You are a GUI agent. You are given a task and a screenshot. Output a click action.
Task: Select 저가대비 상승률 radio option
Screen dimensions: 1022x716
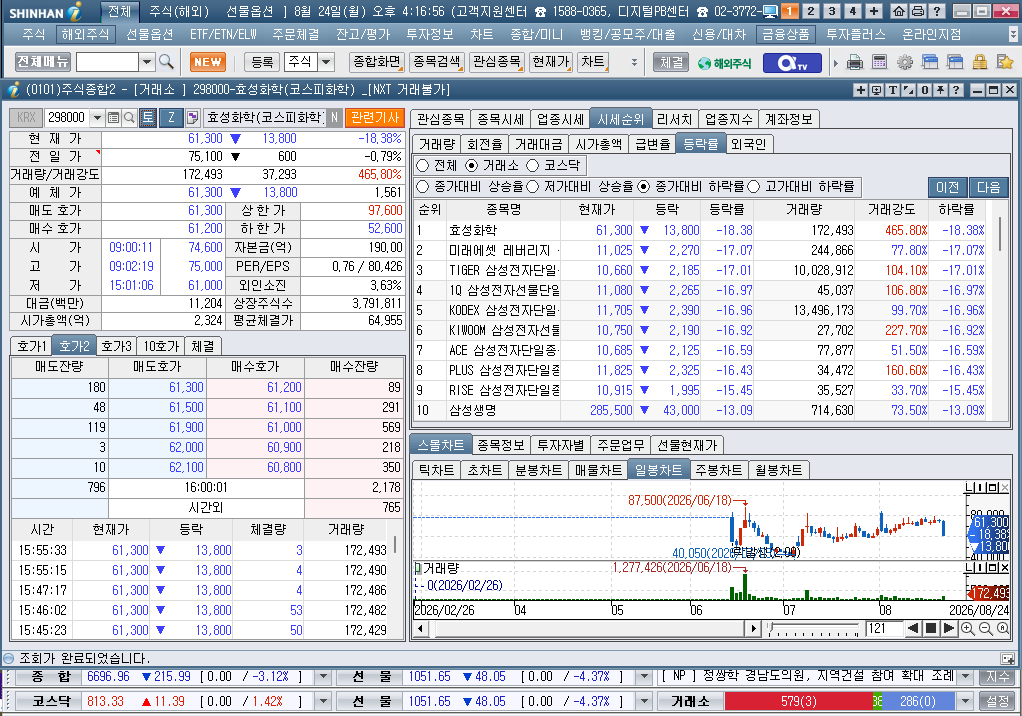(533, 187)
